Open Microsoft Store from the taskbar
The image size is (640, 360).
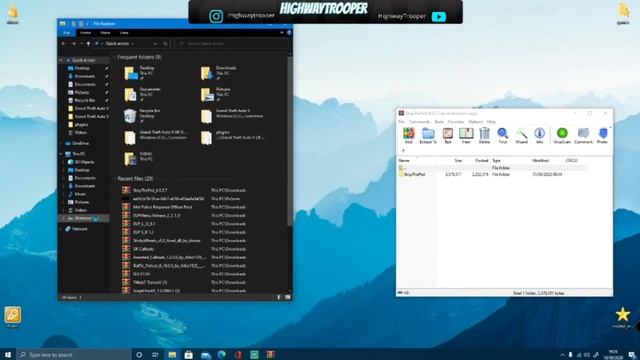pos(189,355)
